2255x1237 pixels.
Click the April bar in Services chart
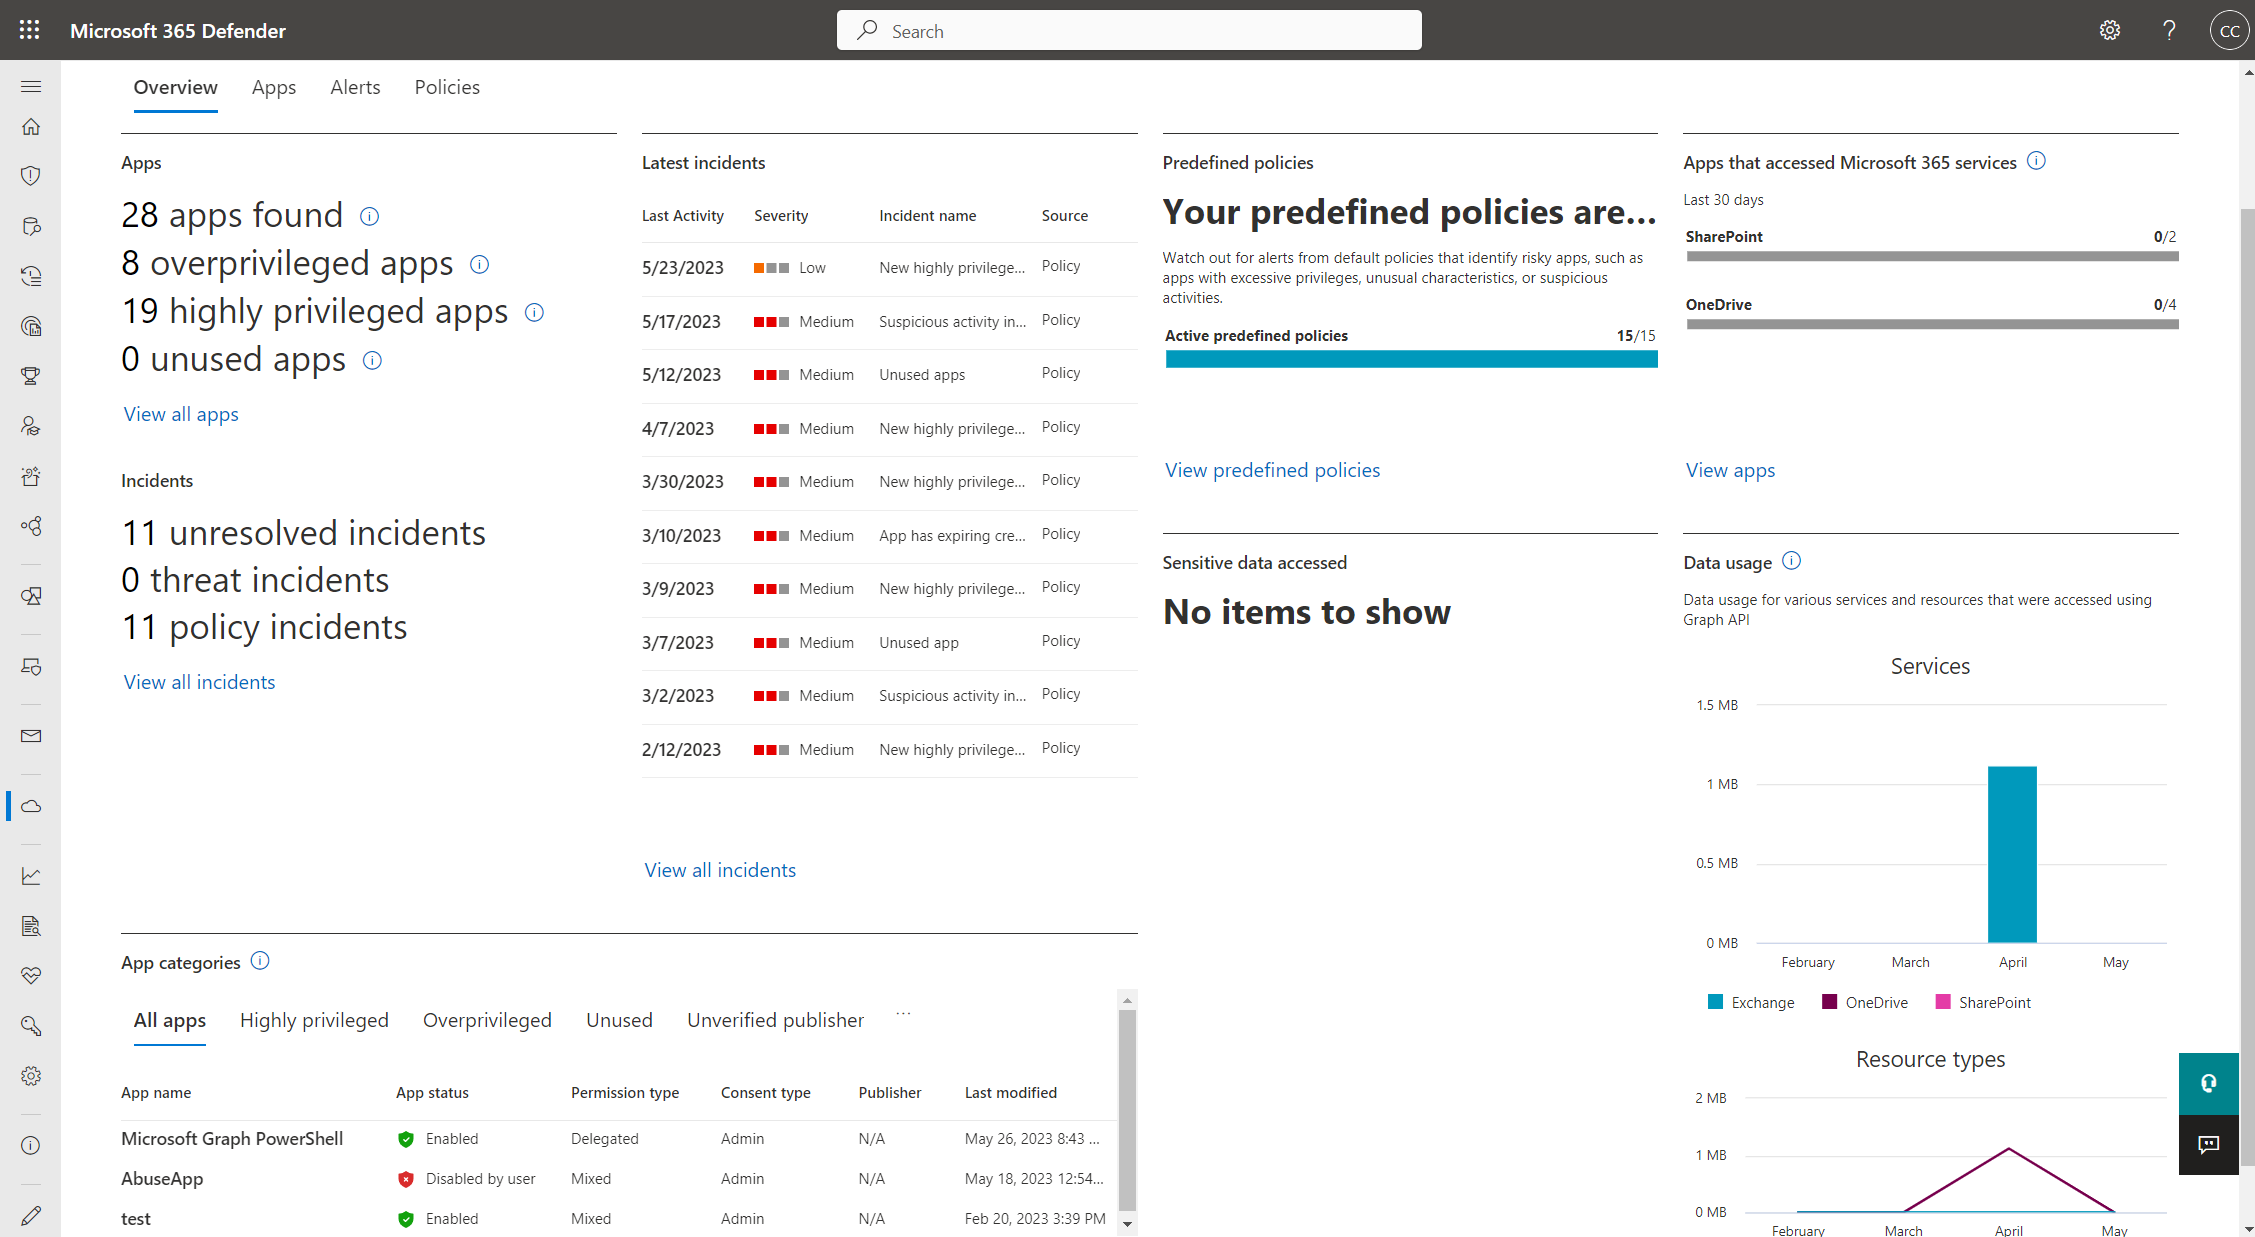[x=2012, y=854]
